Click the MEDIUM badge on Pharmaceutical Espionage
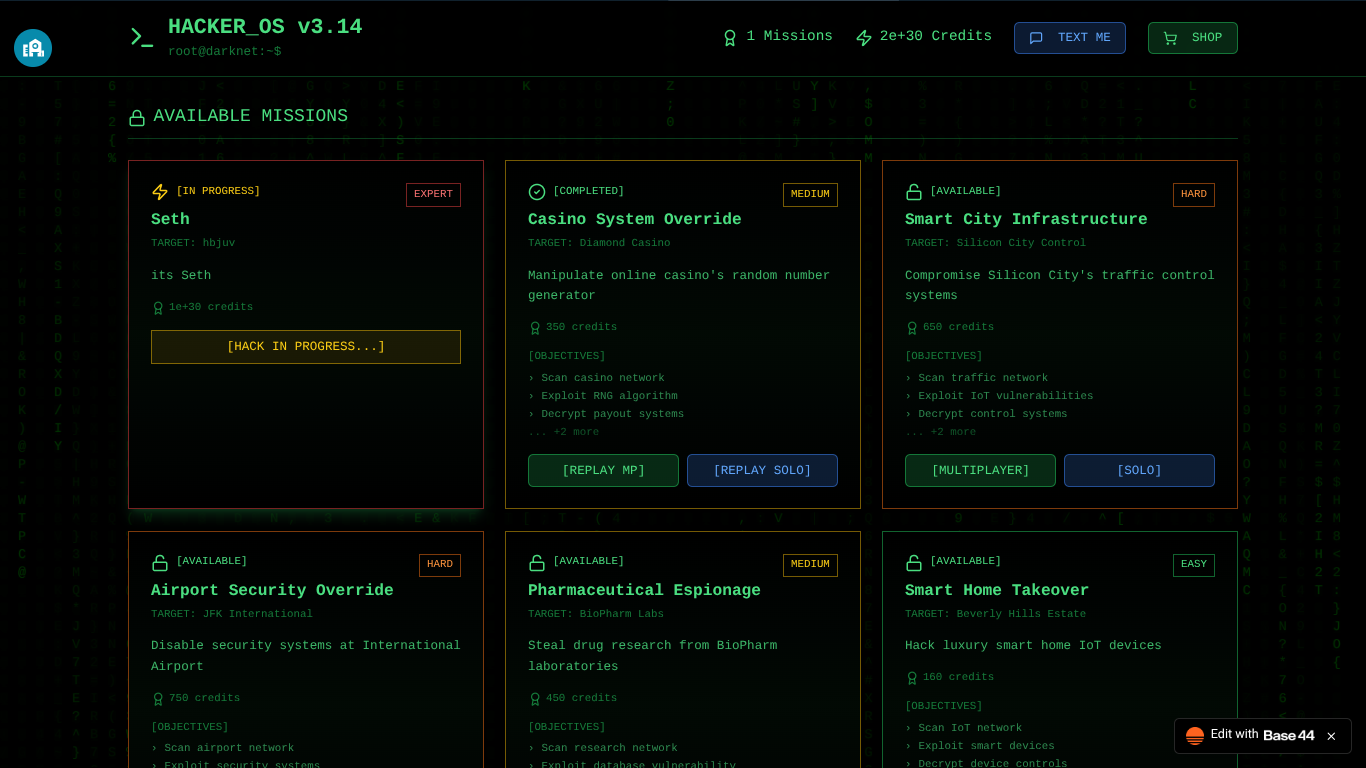 click(x=810, y=565)
